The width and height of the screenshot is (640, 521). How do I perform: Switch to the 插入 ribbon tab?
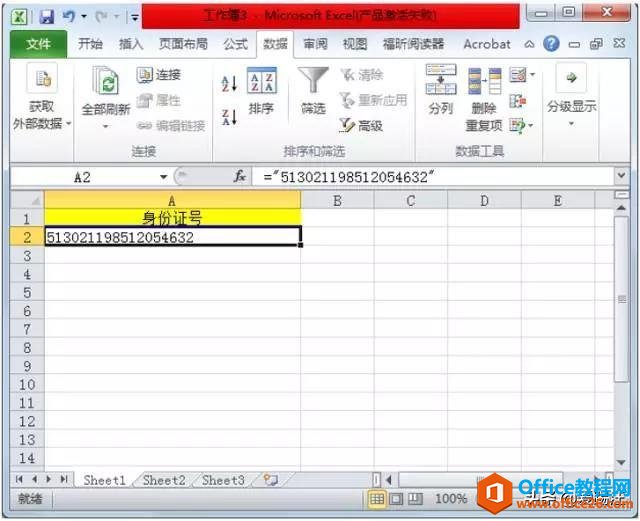[131, 44]
